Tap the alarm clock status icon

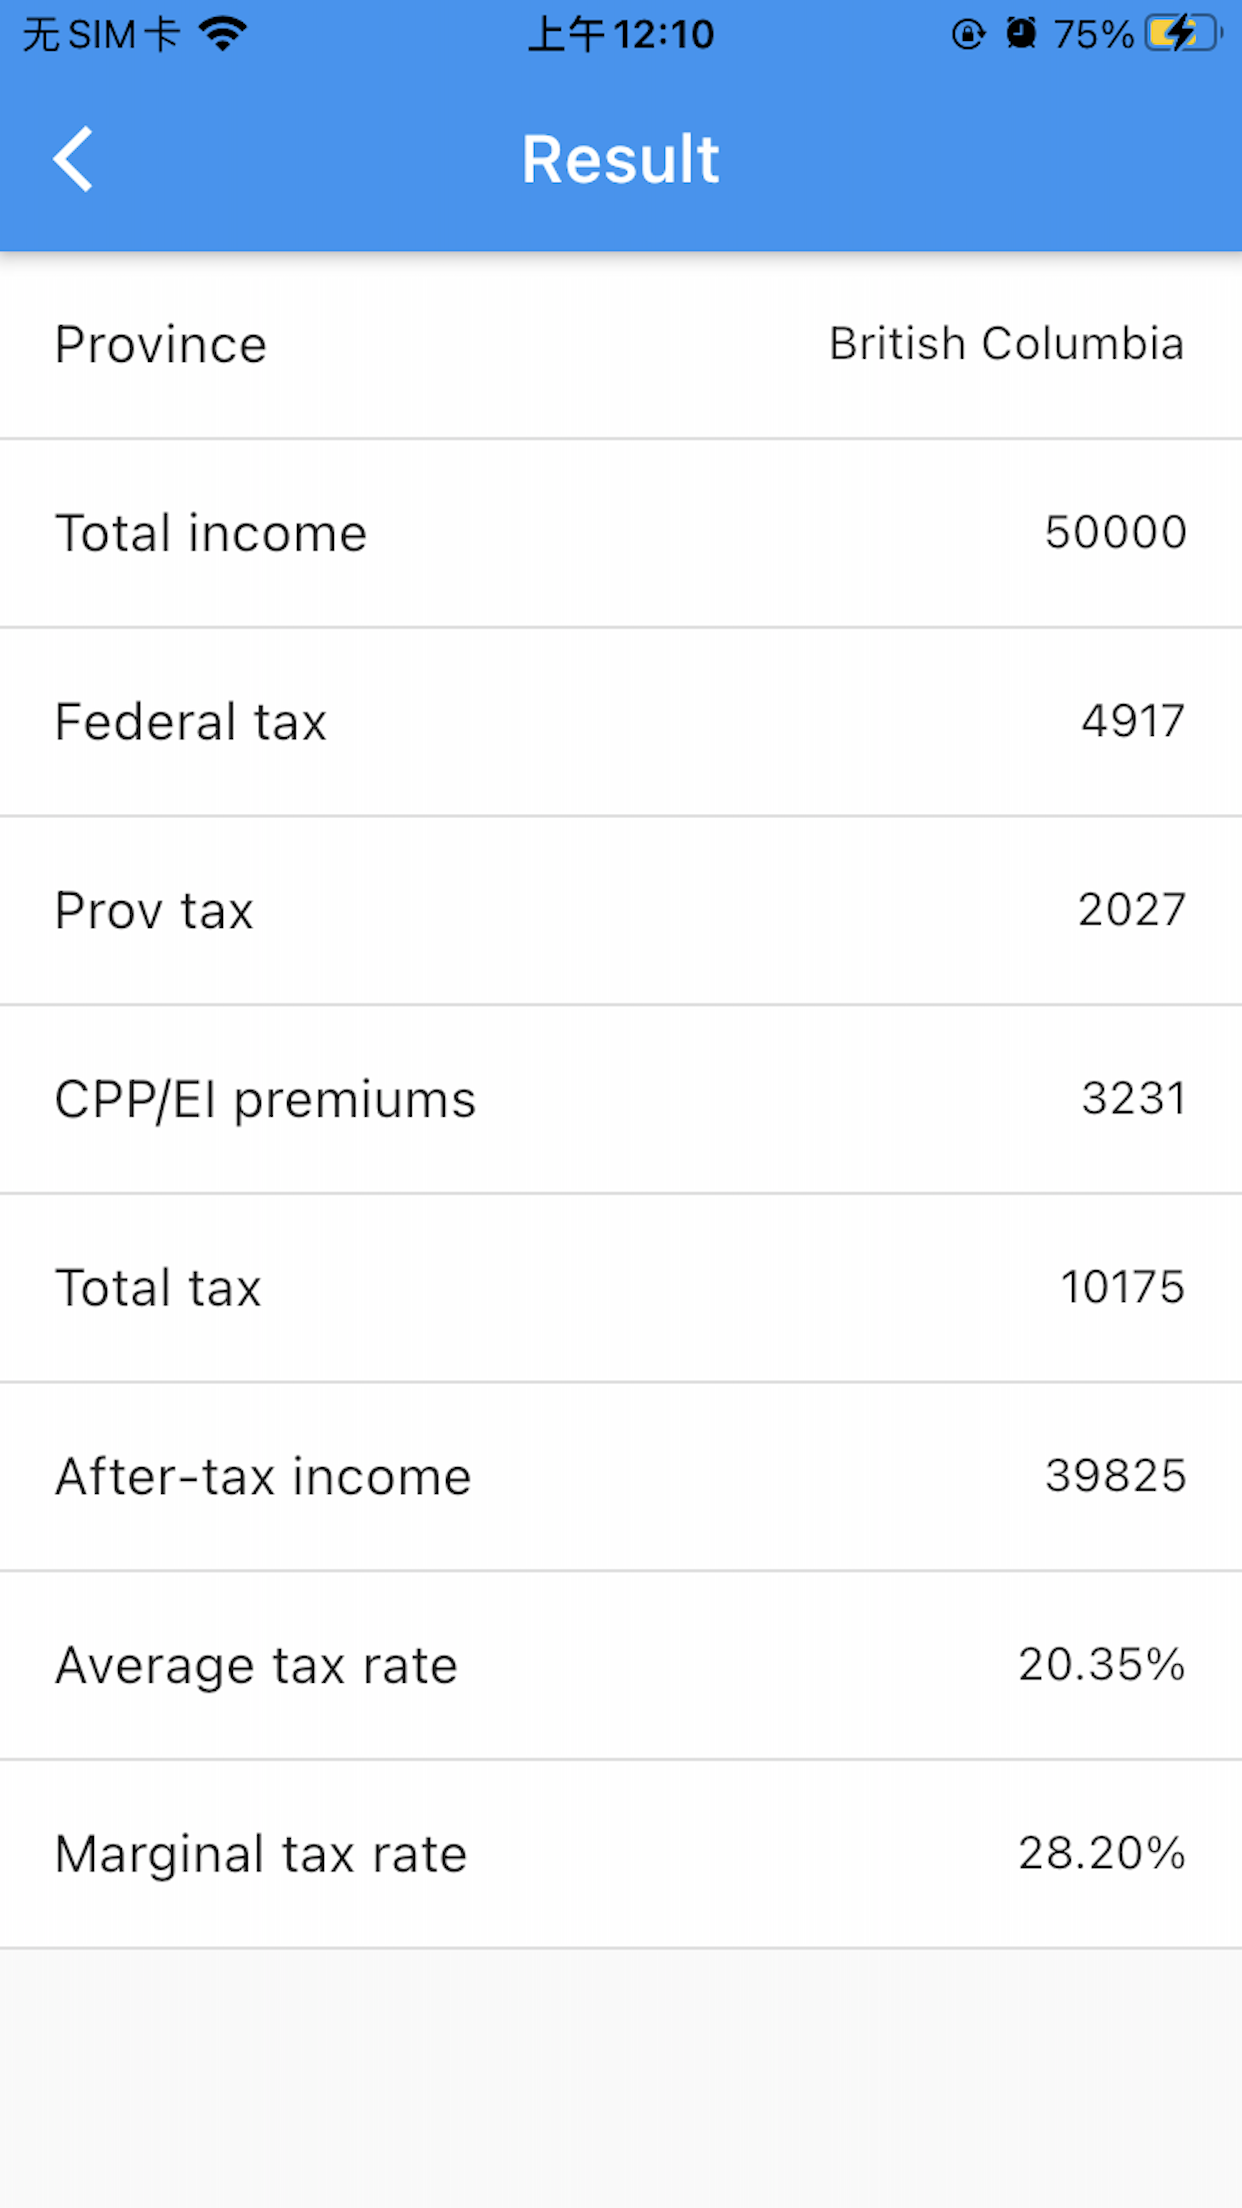pos(1020,34)
